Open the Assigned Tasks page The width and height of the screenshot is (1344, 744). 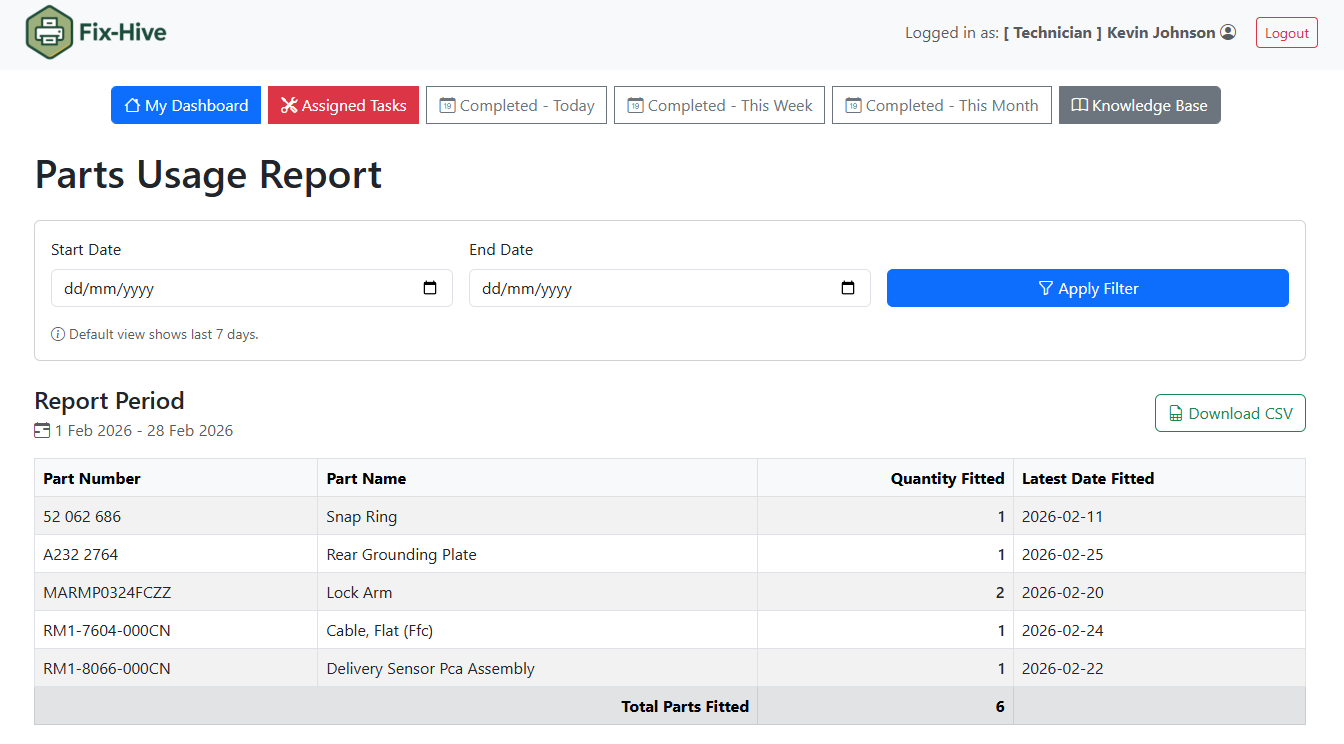click(343, 105)
